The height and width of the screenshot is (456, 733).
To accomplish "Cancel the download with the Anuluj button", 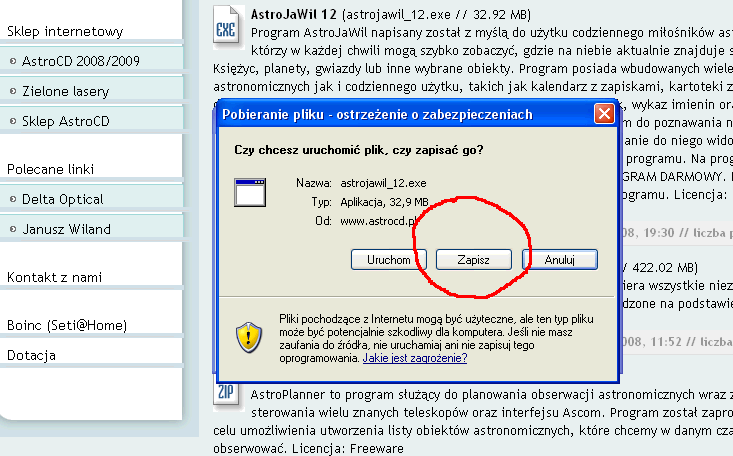I will 560,260.
